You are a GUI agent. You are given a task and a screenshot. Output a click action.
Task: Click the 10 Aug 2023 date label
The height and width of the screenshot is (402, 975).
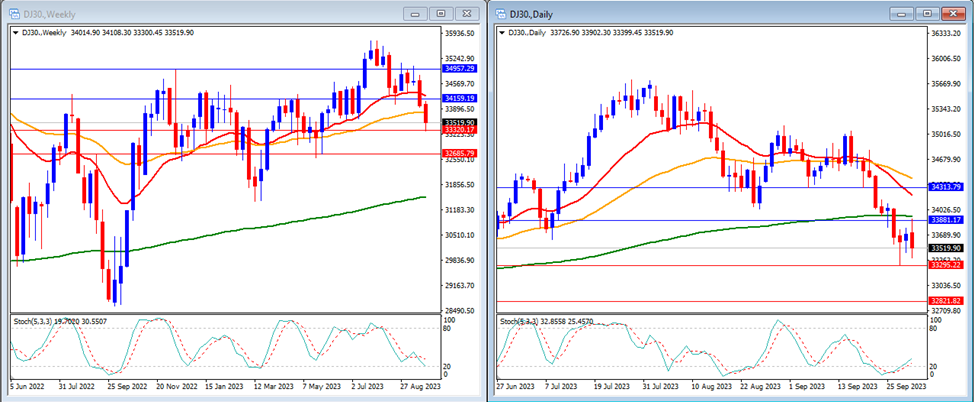712,386
